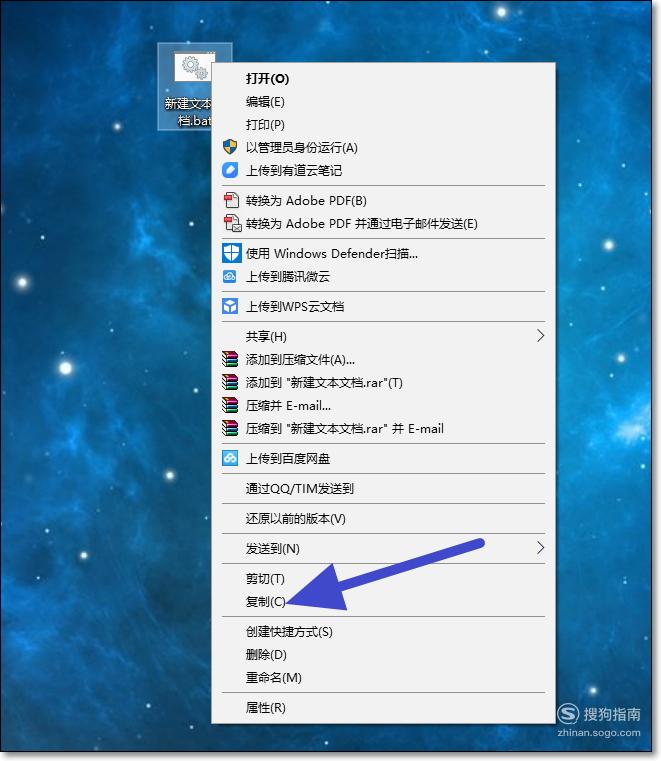661x761 pixels.
Task: Click WinRAR icon beside 压缩到 "新建文本文档.rar" 并 E-mail
Action: (x=230, y=428)
